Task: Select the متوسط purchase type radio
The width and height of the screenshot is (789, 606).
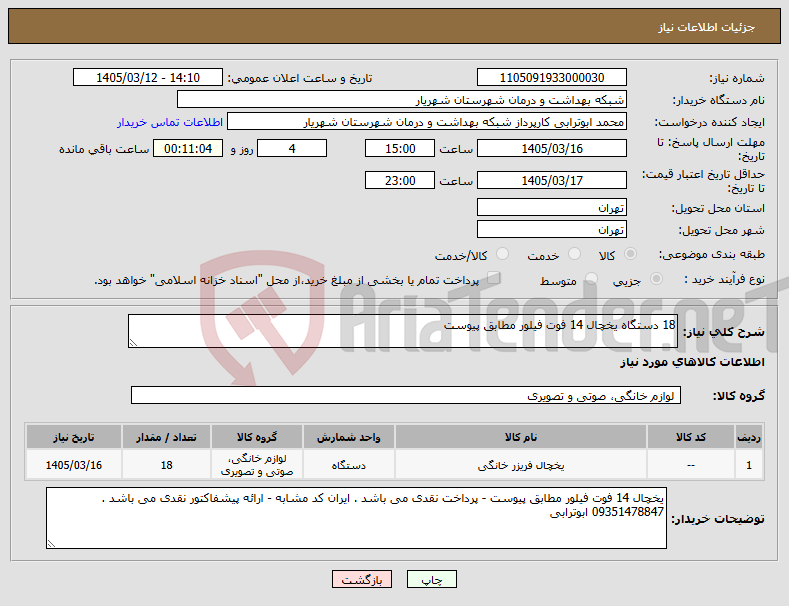Action: pos(591,279)
